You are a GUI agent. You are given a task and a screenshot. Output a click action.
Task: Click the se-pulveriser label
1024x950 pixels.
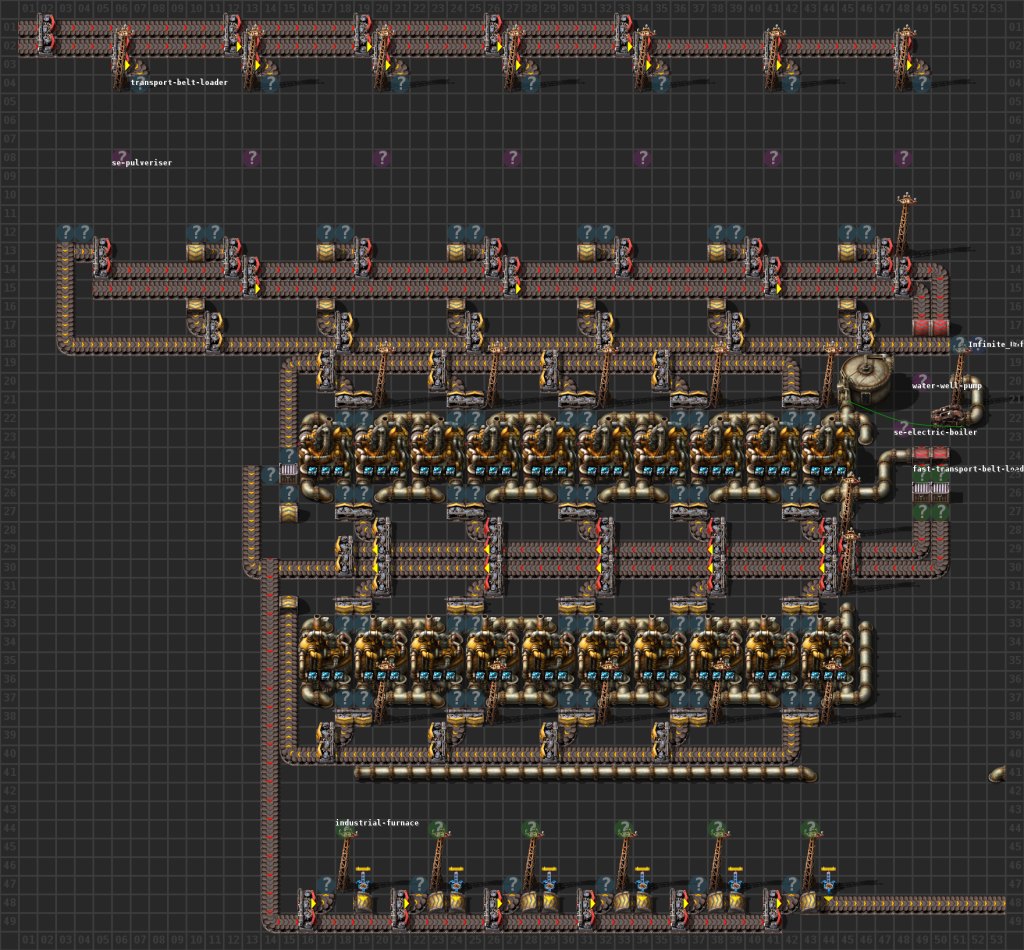pos(142,163)
